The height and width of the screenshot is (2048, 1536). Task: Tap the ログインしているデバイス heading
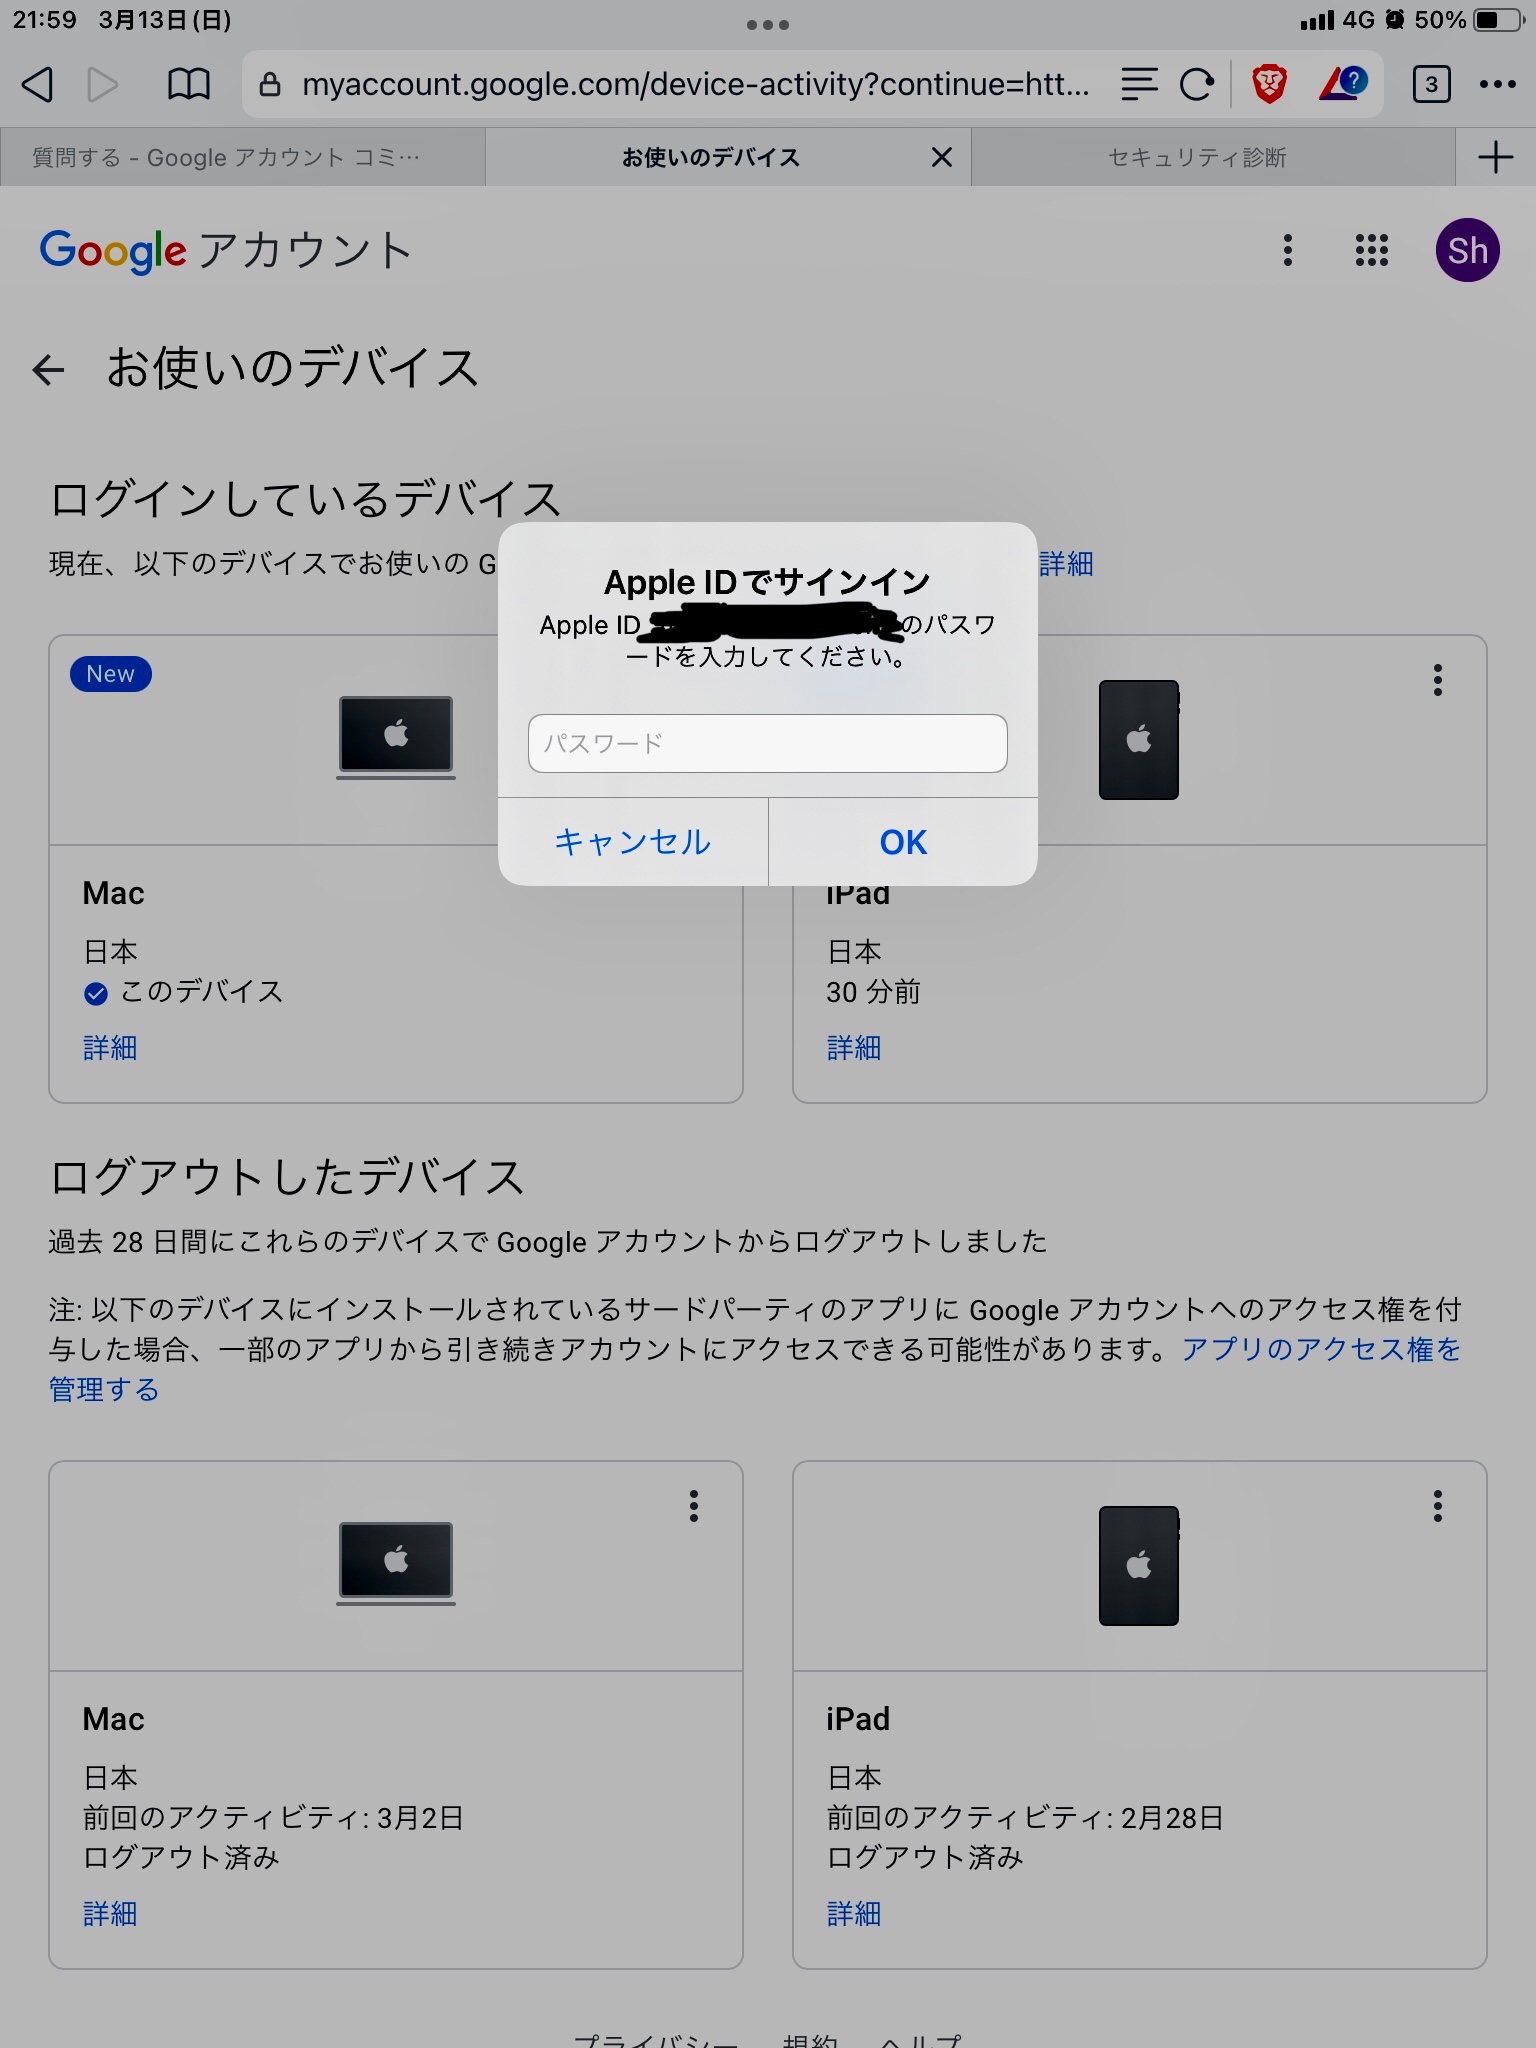point(305,499)
